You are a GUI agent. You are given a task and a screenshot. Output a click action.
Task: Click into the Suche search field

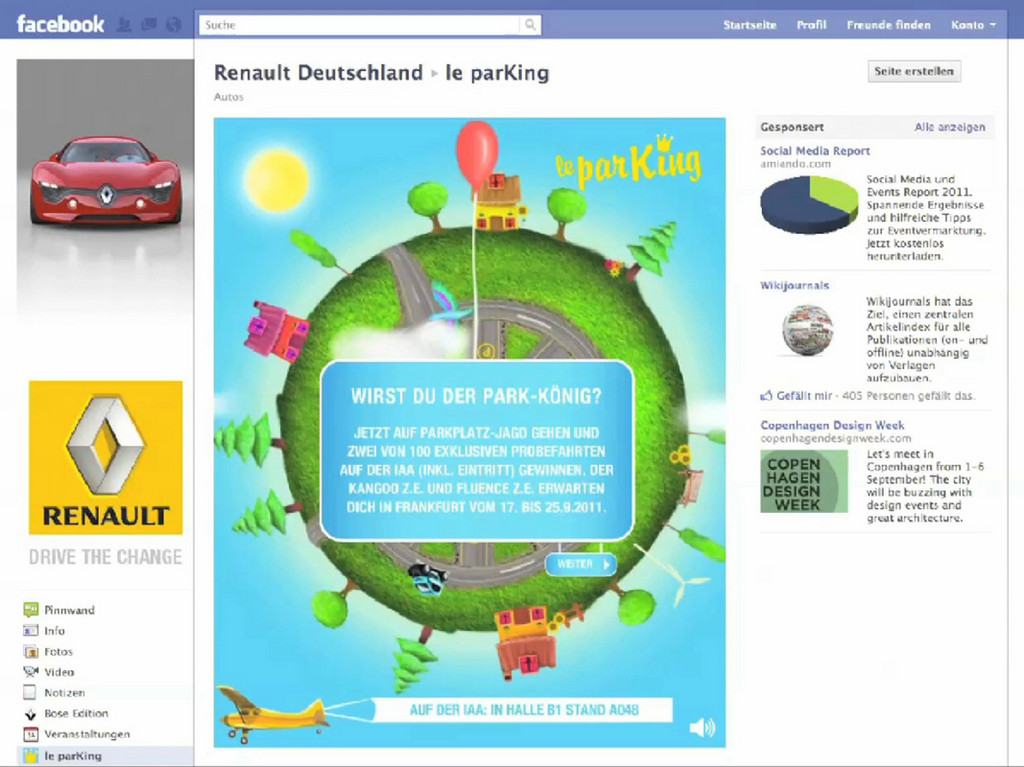360,25
